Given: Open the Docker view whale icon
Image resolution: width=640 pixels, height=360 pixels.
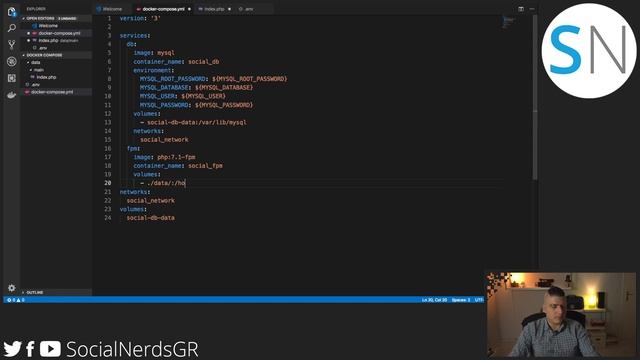Looking at the screenshot, I should pyautogui.click(x=11, y=95).
